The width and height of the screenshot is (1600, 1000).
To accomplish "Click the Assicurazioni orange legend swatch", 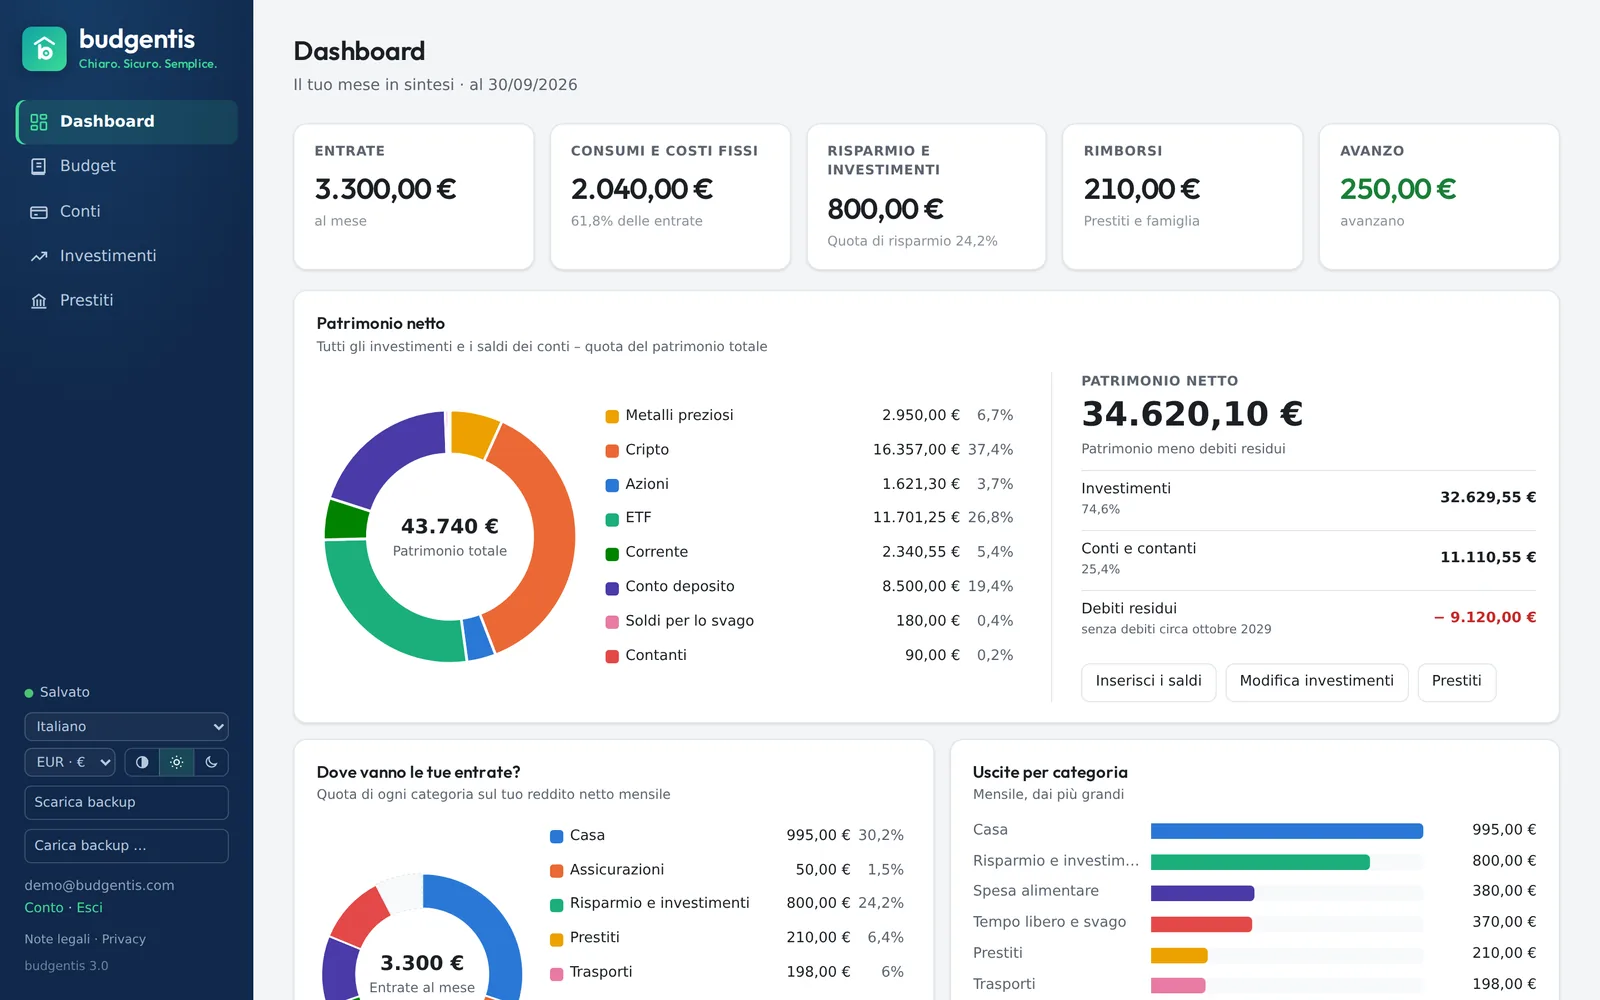I will tap(556, 871).
